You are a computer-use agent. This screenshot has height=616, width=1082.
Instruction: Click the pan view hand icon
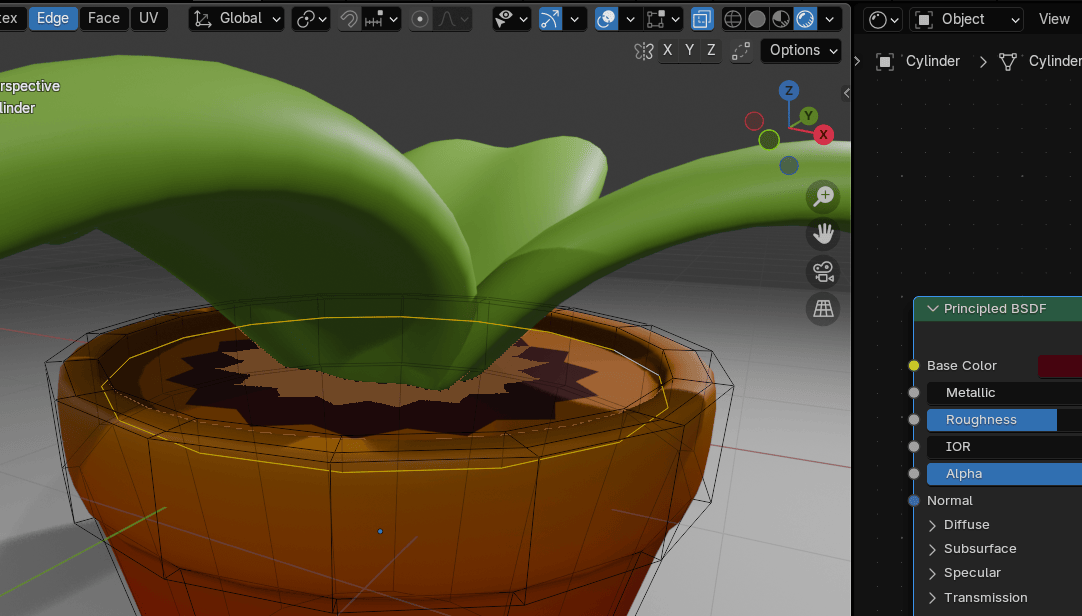click(823, 235)
